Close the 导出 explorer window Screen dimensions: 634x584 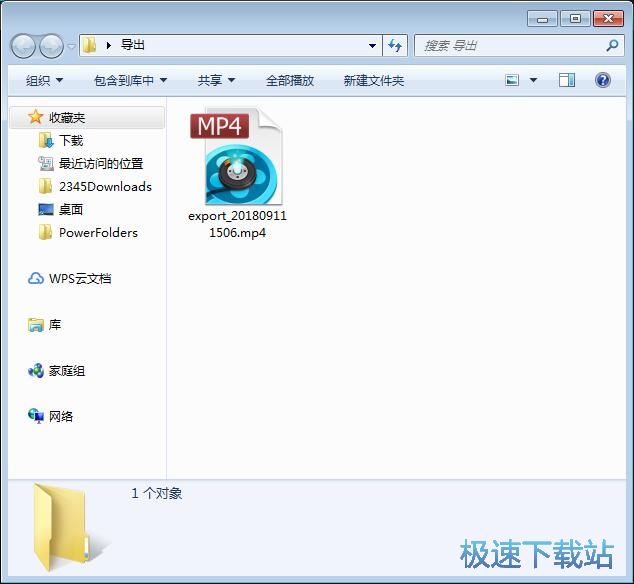tap(608, 19)
